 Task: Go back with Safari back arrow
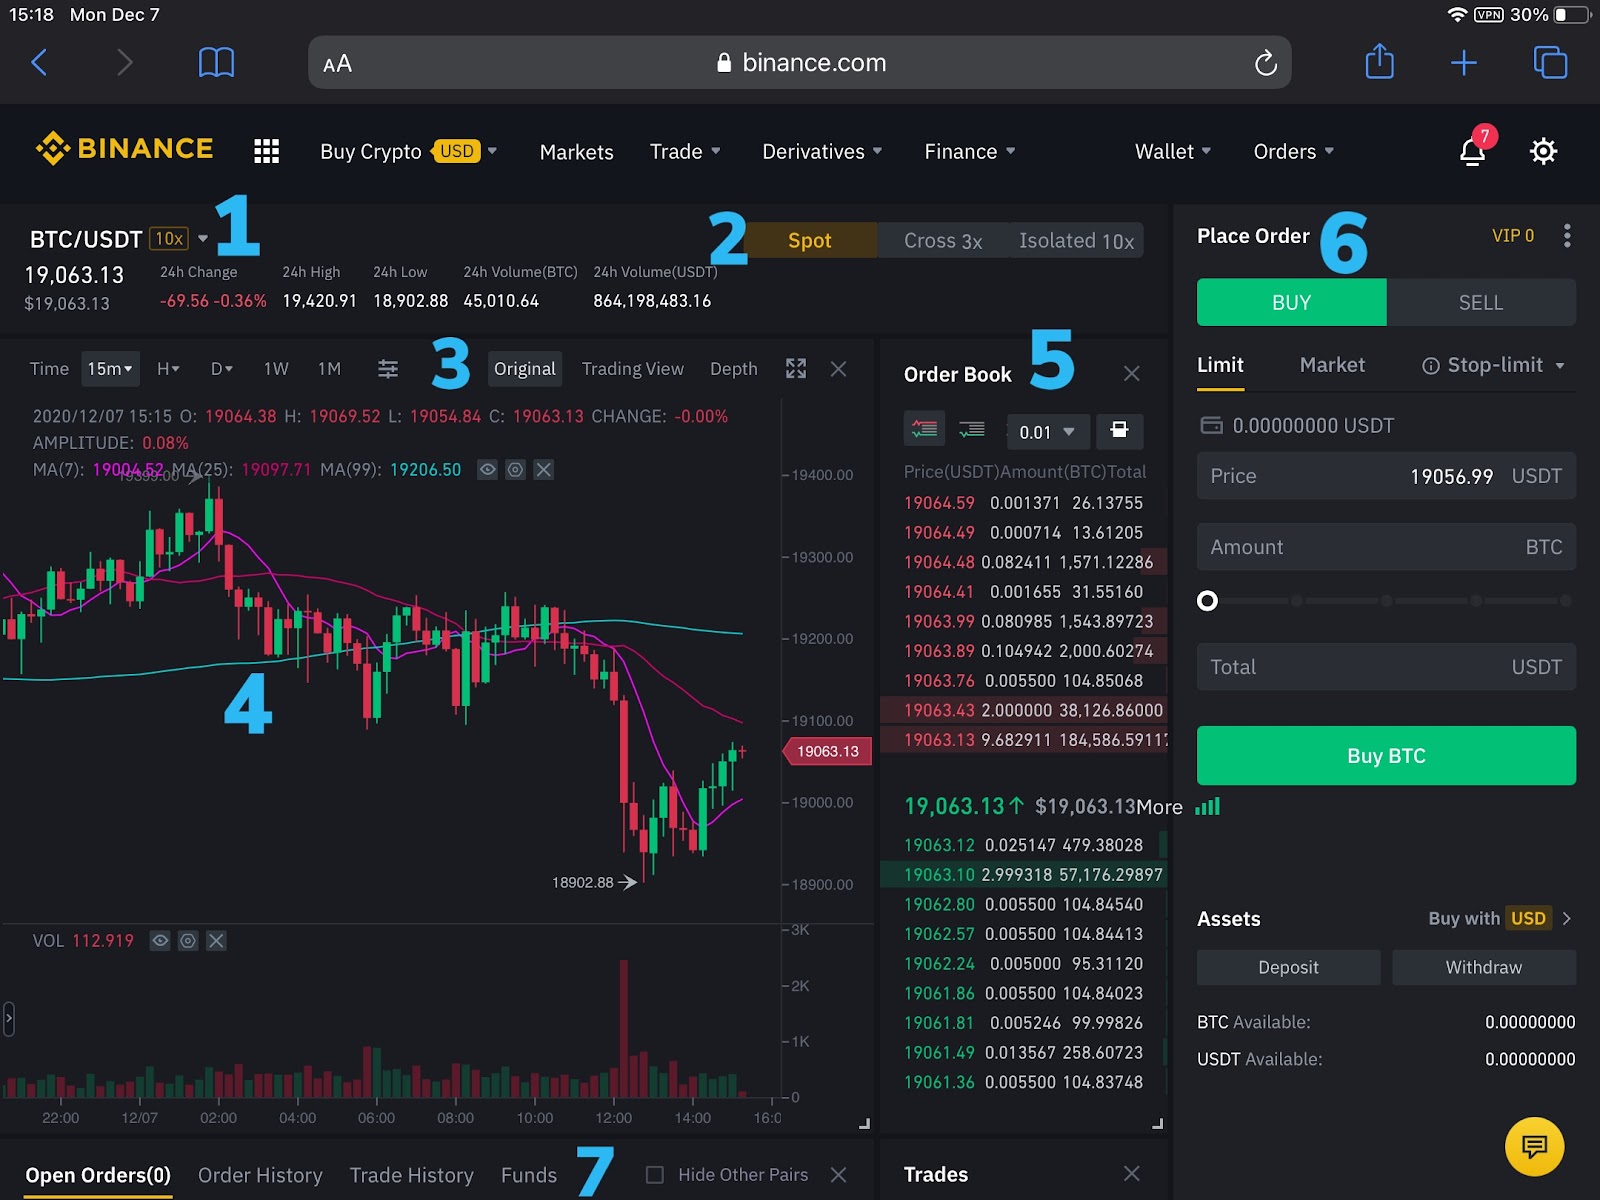(x=40, y=63)
